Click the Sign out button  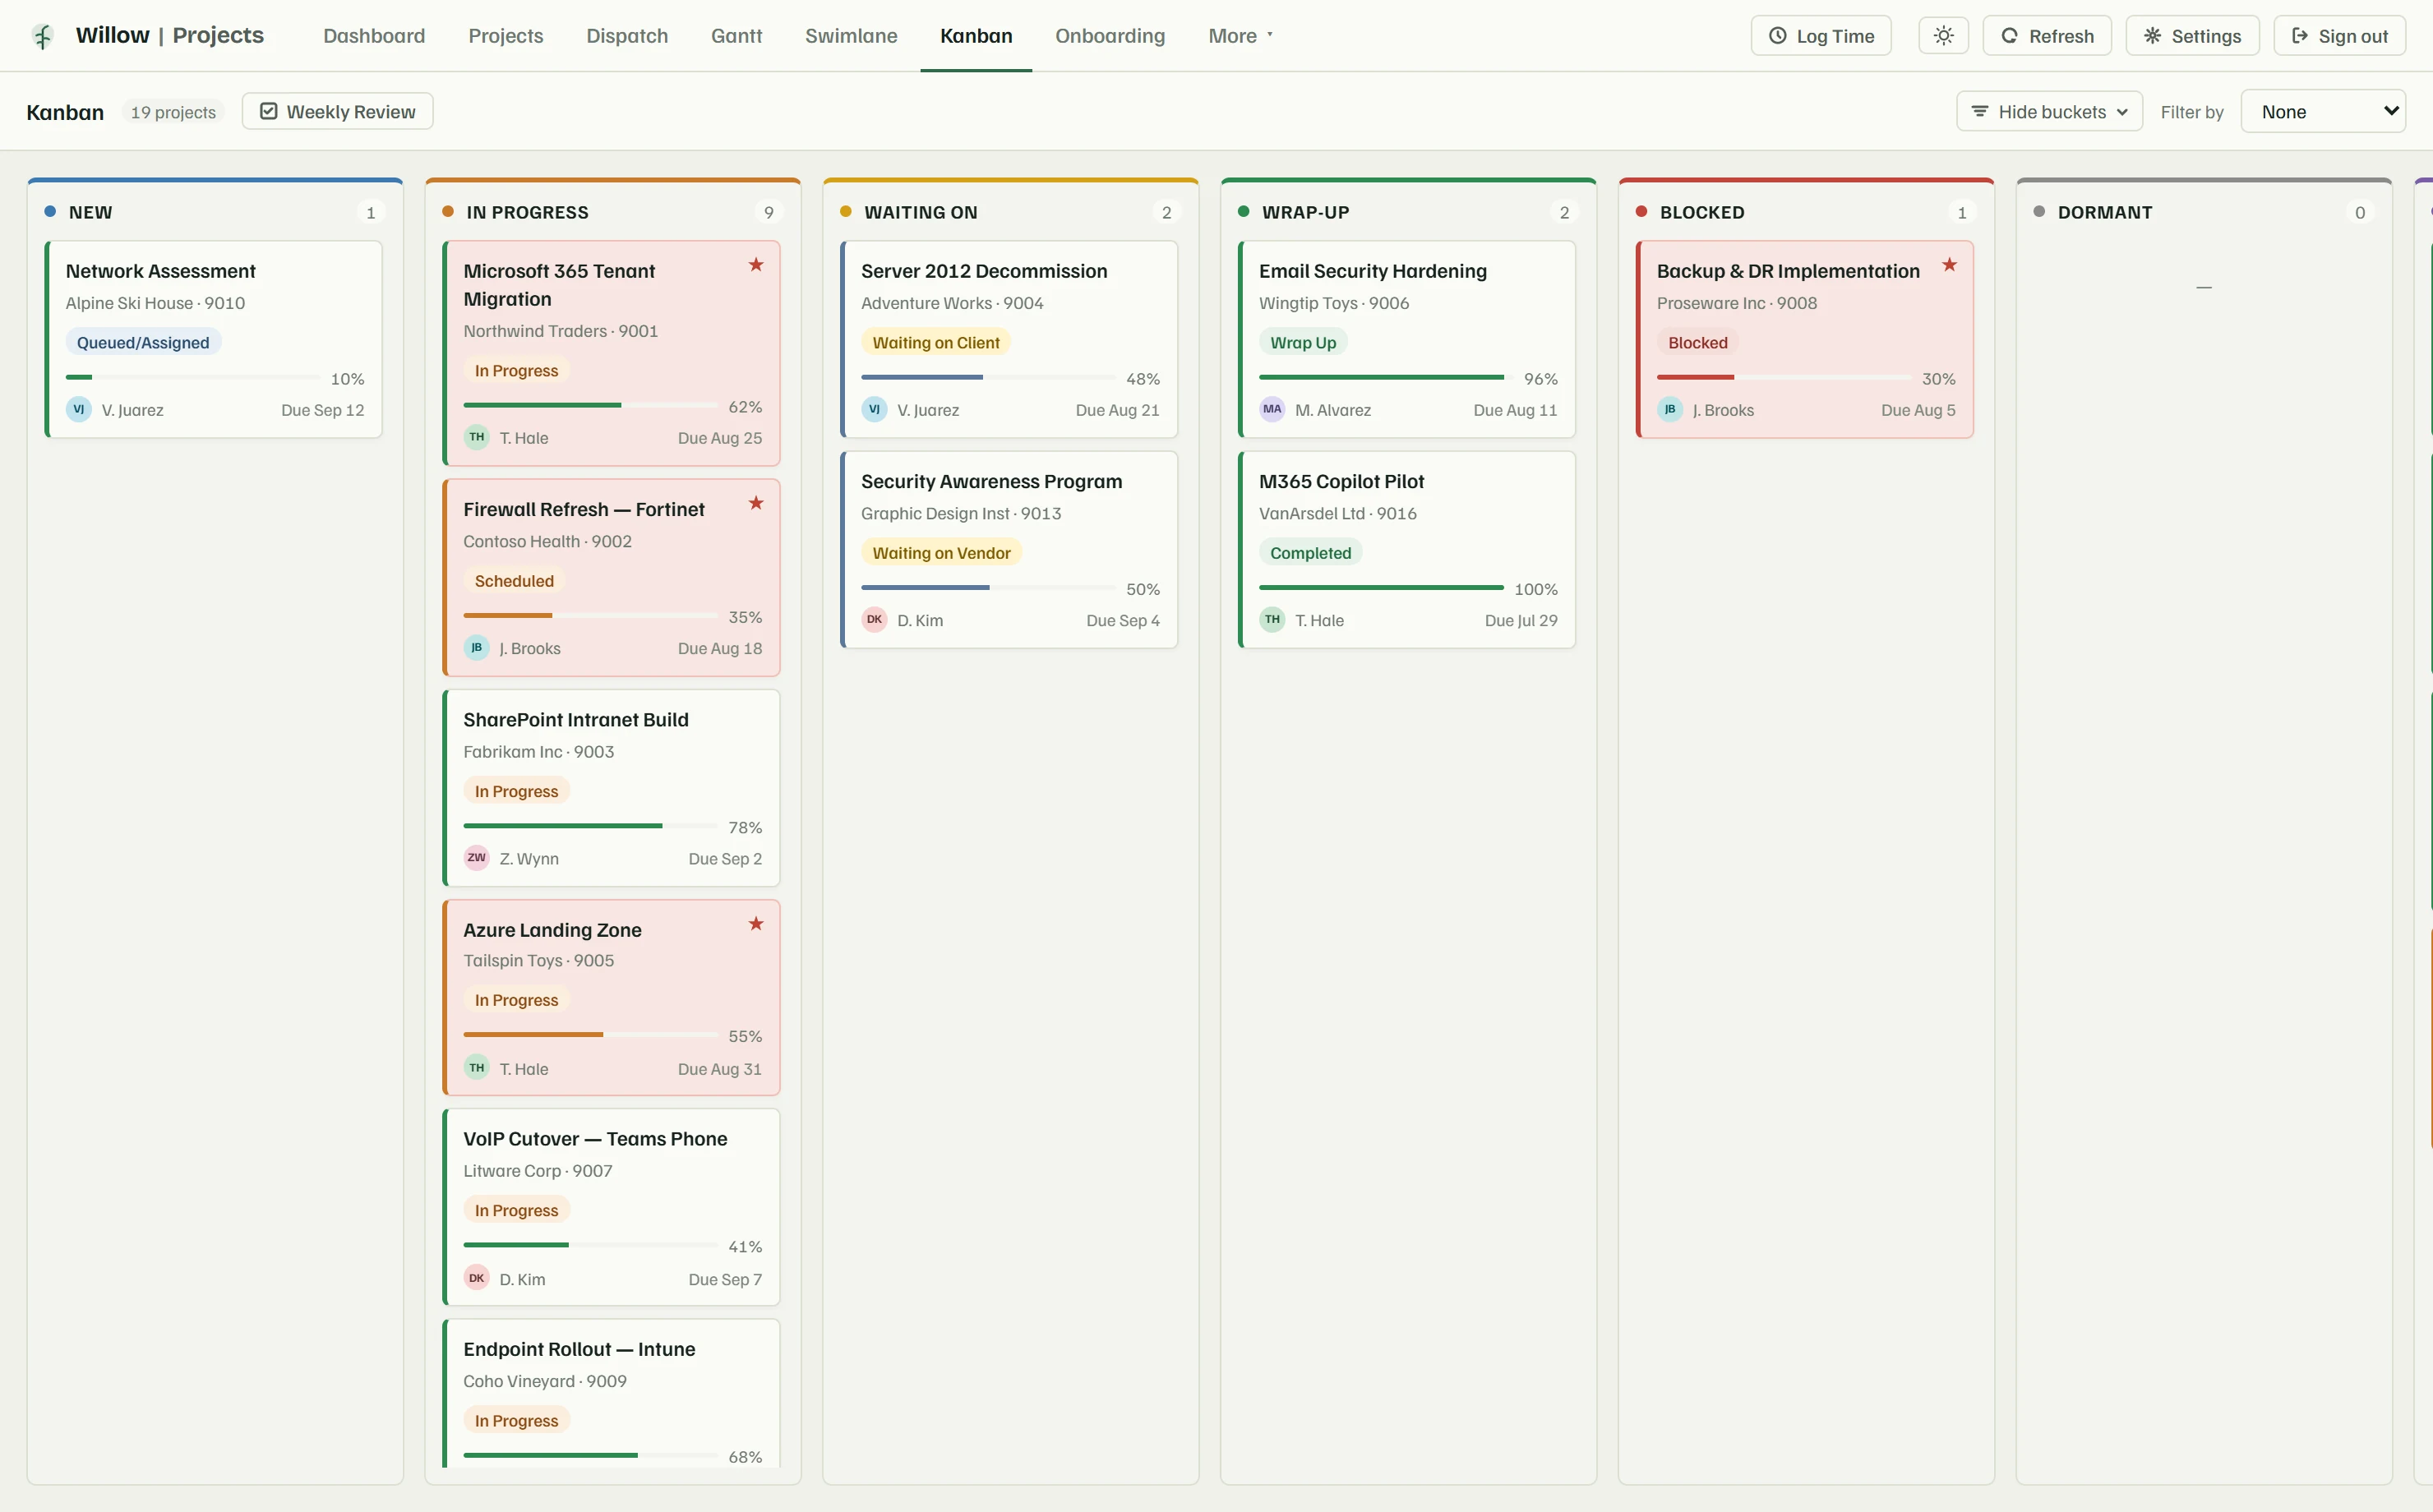(2339, 36)
